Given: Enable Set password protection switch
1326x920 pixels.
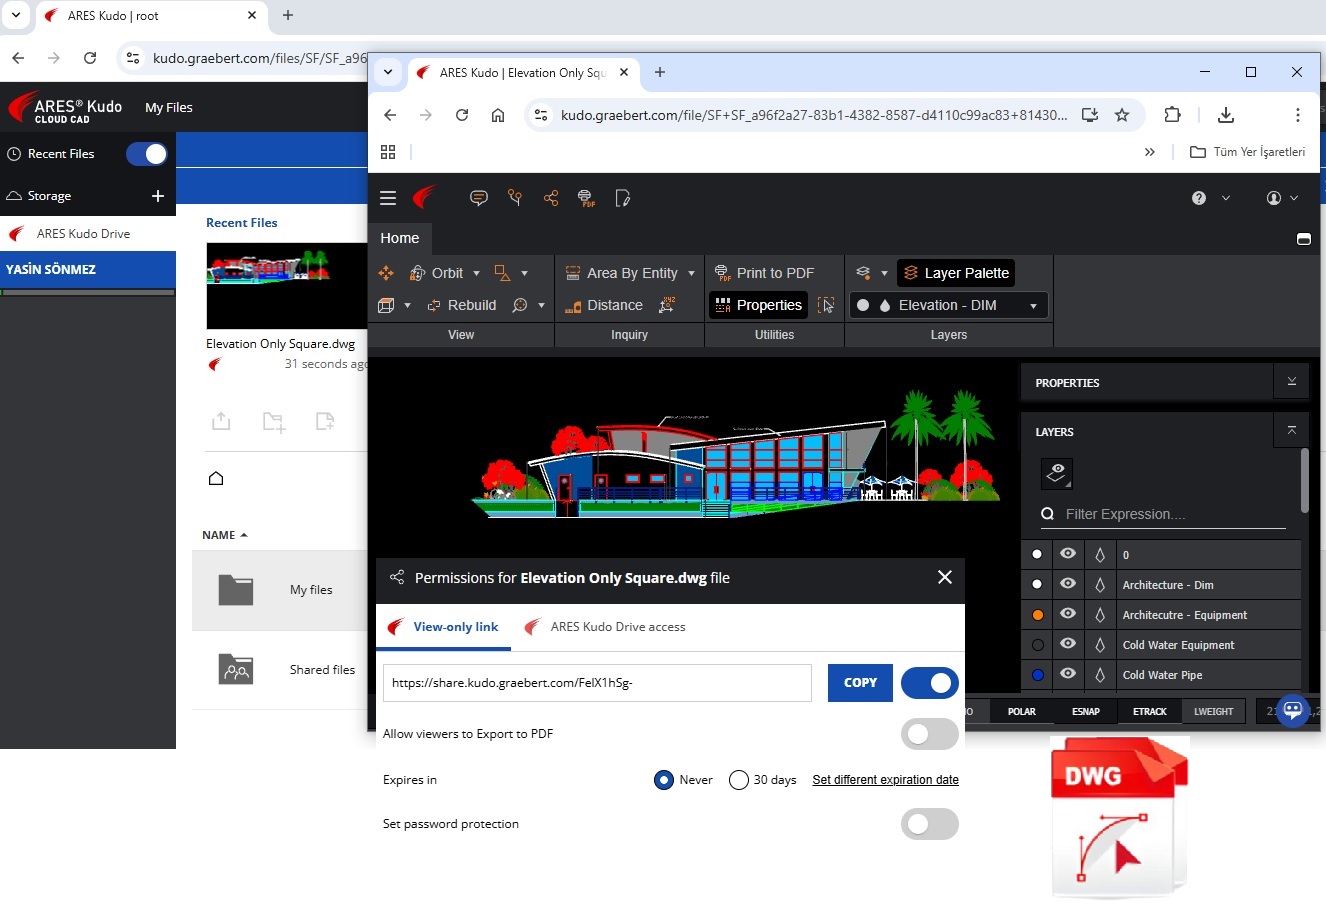Looking at the screenshot, I should 930,824.
